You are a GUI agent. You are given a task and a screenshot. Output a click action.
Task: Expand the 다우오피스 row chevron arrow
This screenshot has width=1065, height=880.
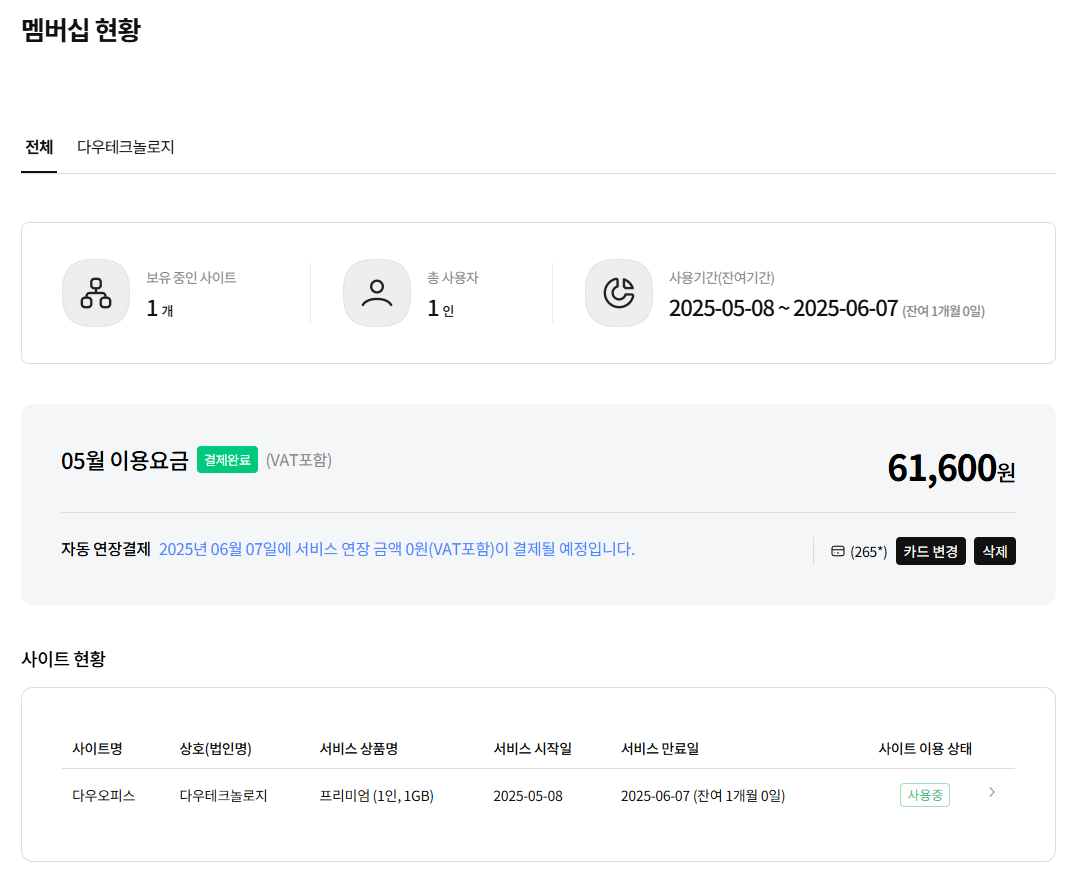(x=991, y=793)
